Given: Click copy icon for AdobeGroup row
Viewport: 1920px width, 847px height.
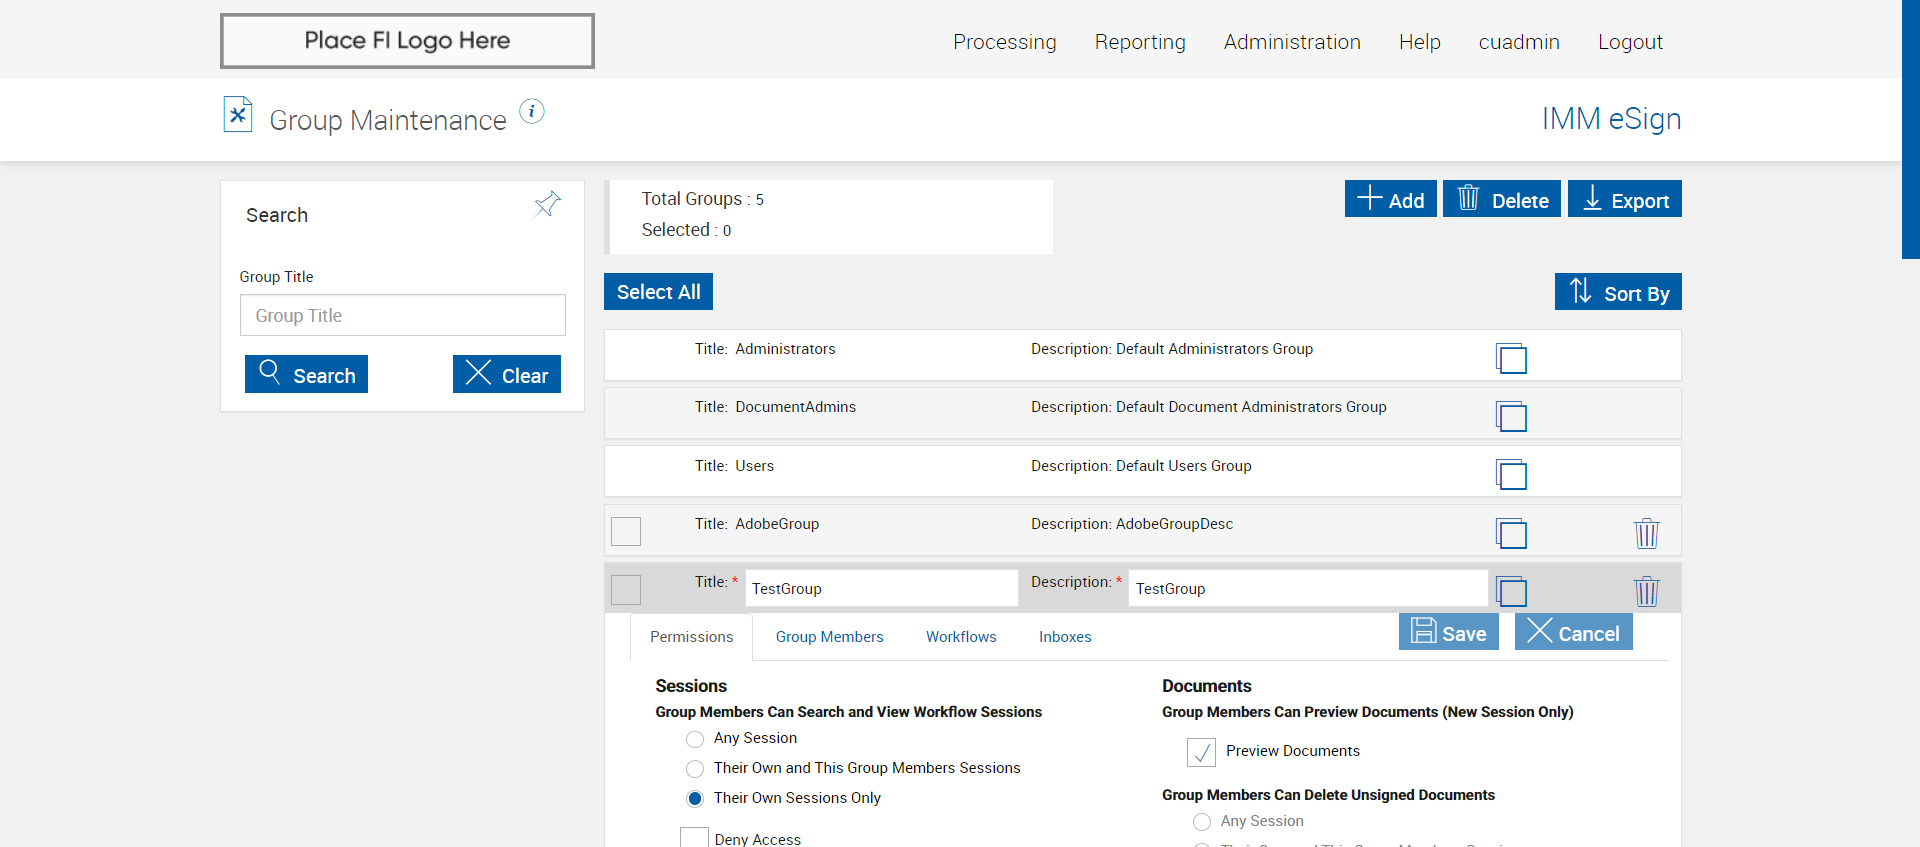Looking at the screenshot, I should 1511,533.
